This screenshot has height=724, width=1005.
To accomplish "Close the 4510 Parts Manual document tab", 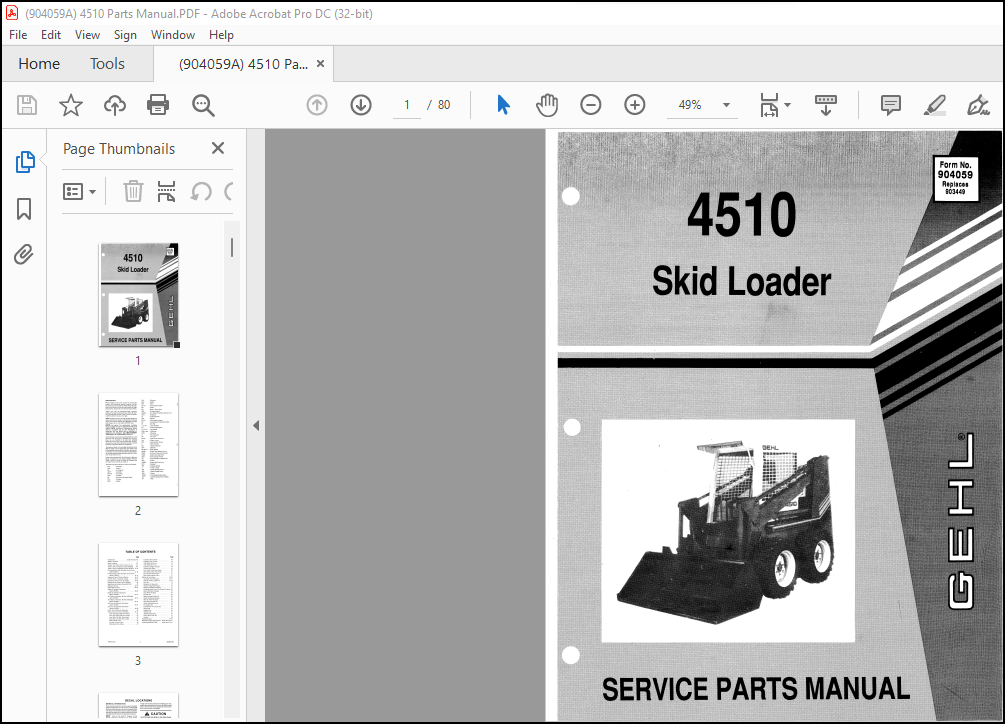I will [320, 63].
